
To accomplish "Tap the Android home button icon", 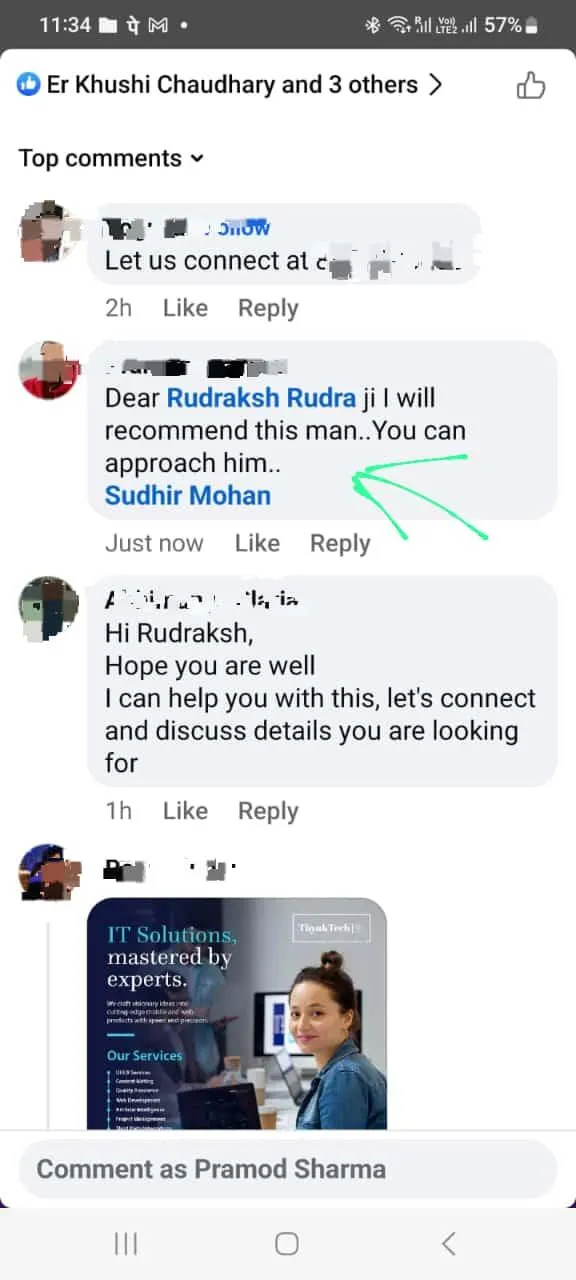I will [x=287, y=1243].
